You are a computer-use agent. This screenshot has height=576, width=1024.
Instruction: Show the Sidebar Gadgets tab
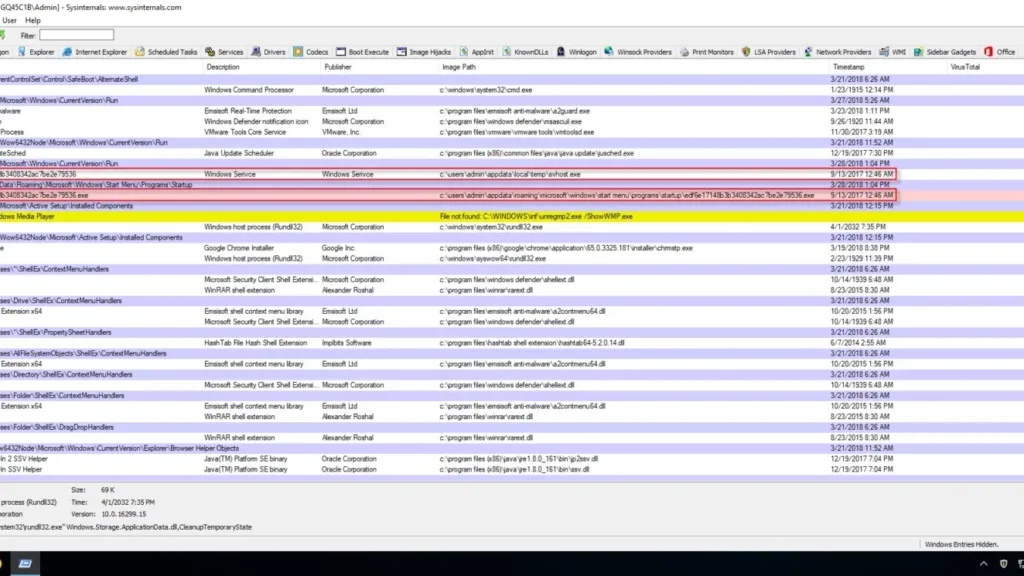(x=945, y=52)
